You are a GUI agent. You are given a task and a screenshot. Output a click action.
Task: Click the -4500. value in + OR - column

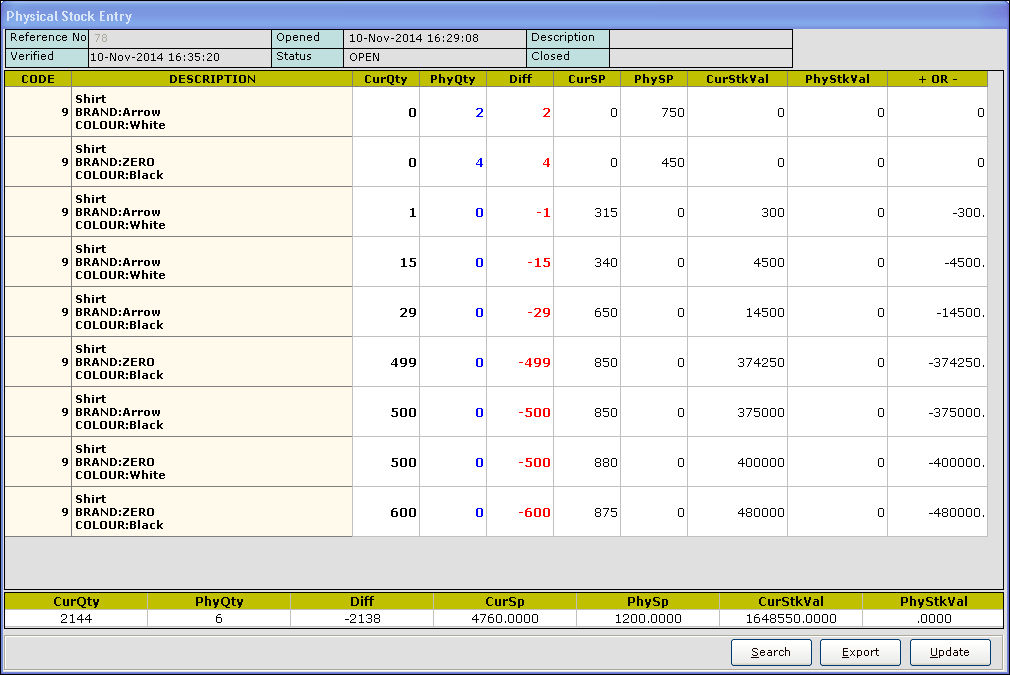pos(937,262)
